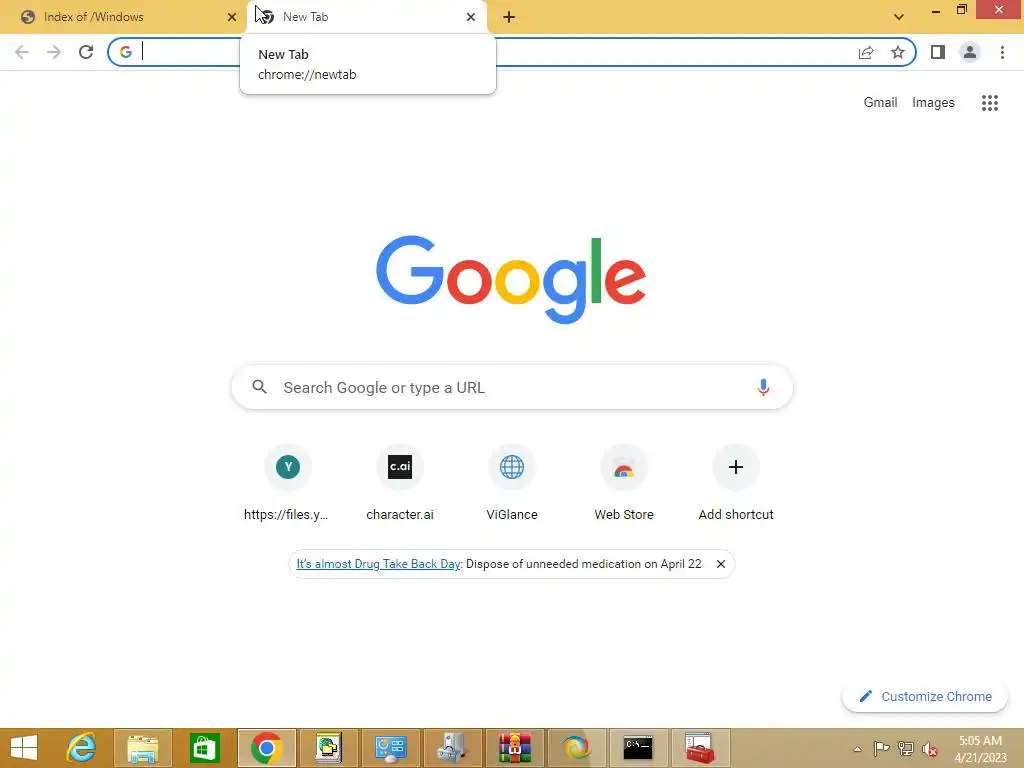1024x768 pixels.
Task: Open the ViGlance shortcut
Action: coord(512,483)
